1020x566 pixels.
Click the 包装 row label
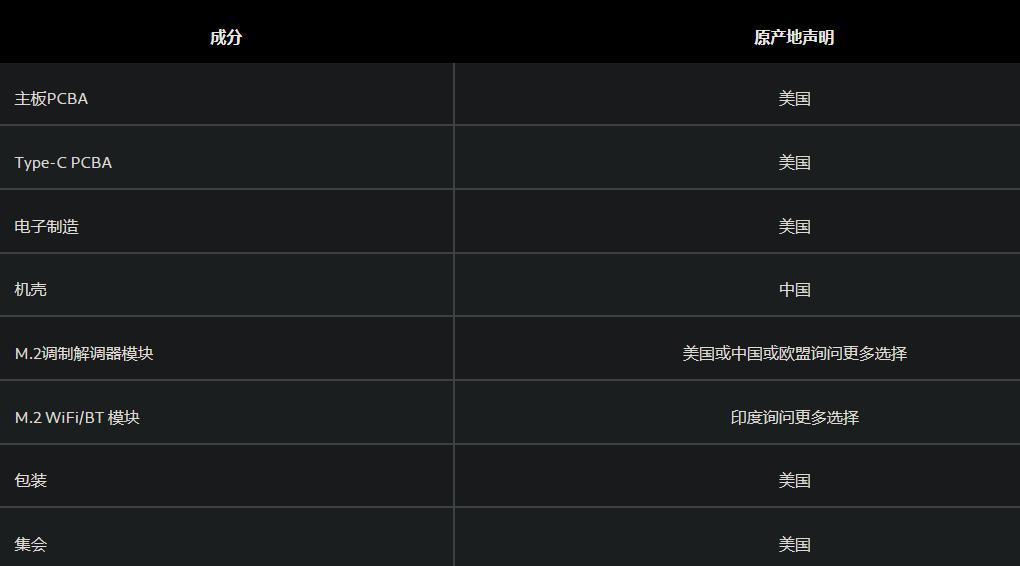pos(31,481)
